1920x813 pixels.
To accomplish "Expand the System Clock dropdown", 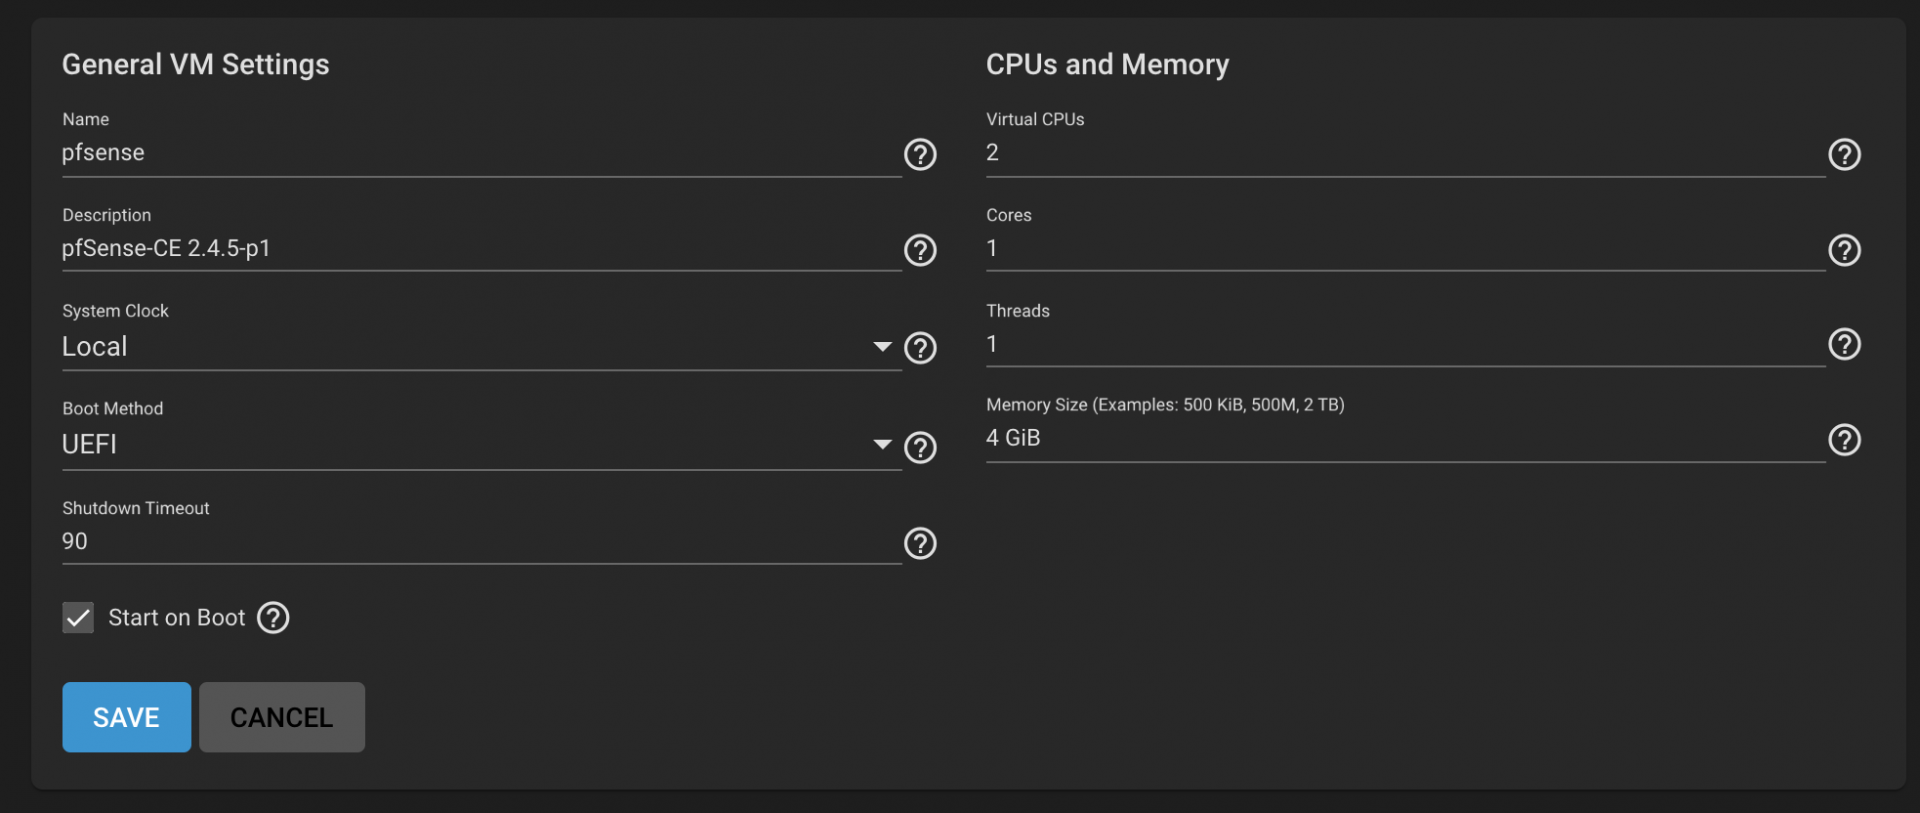I will pyautogui.click(x=480, y=347).
